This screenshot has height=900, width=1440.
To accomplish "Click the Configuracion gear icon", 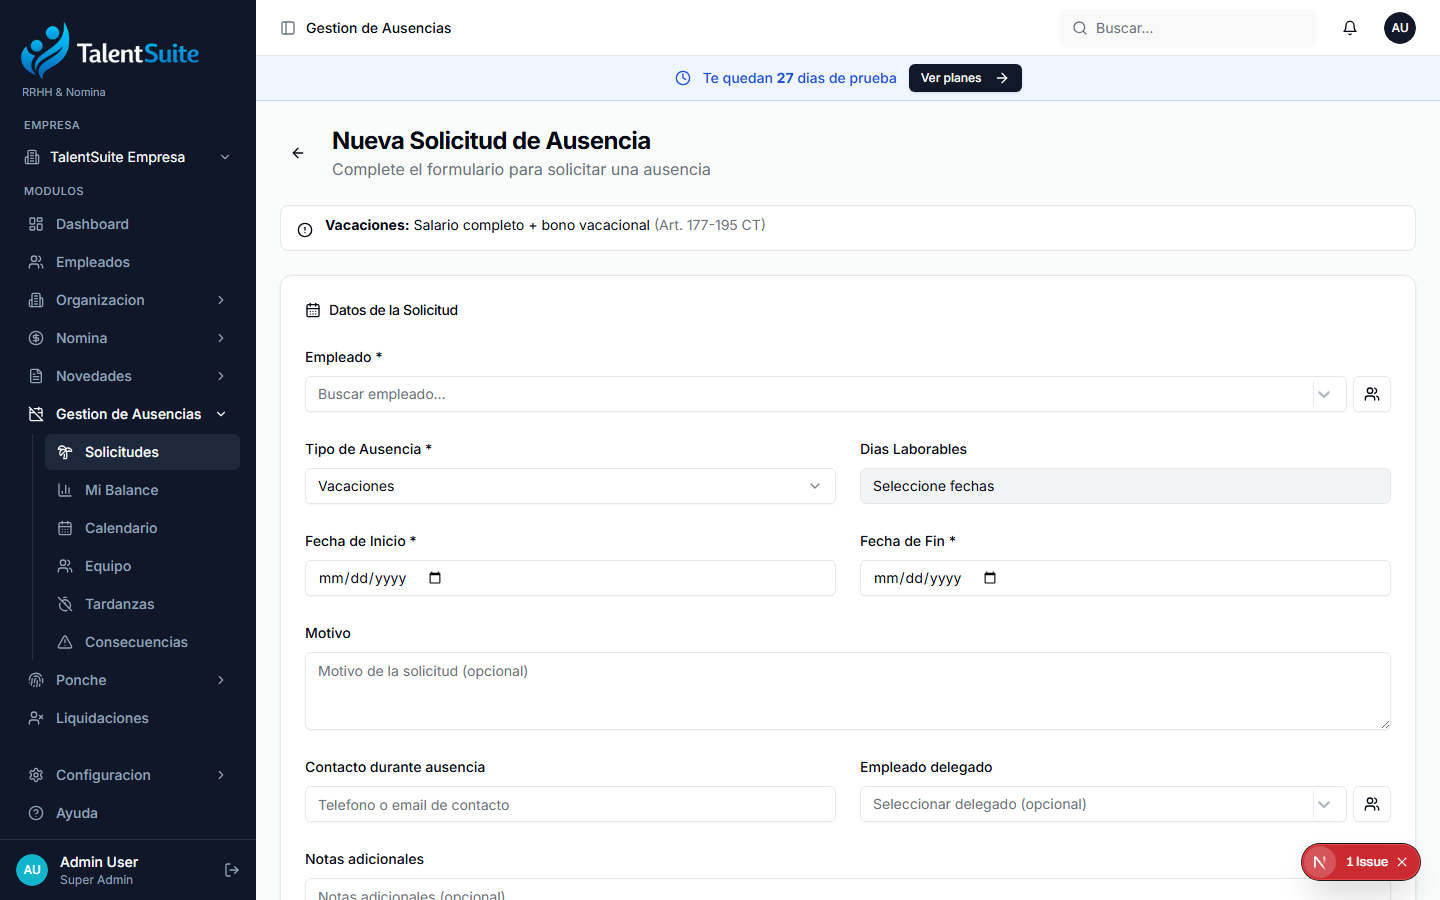I will pos(36,775).
